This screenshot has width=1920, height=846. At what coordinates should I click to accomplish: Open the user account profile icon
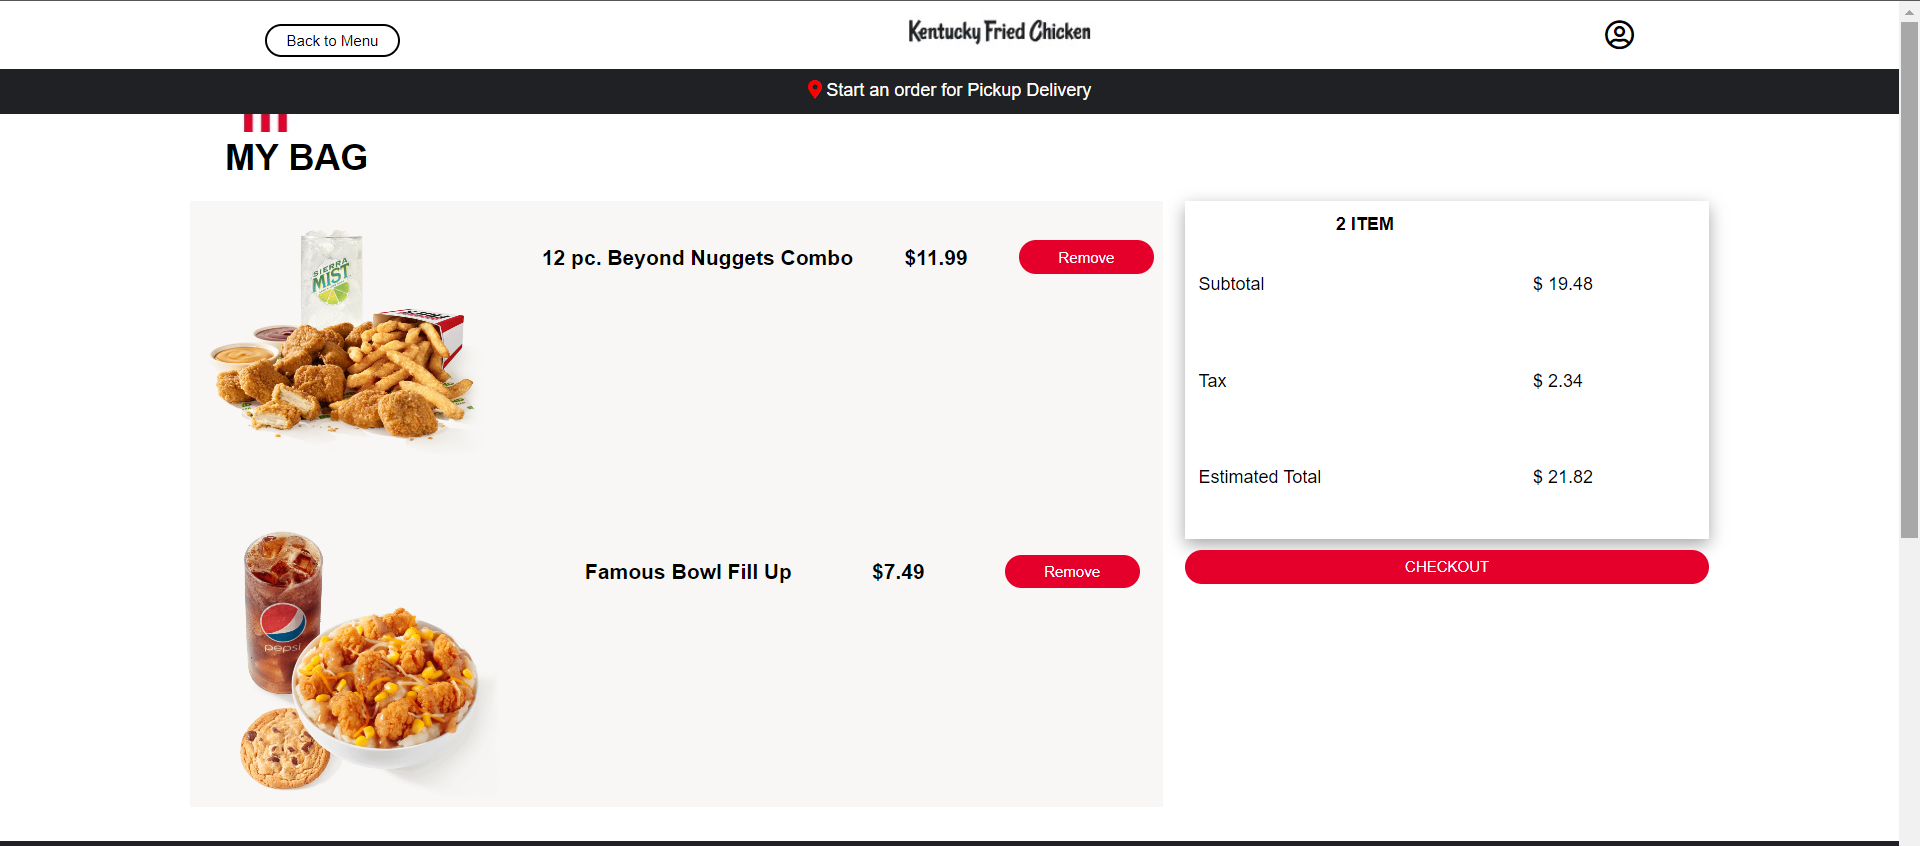[x=1618, y=35]
